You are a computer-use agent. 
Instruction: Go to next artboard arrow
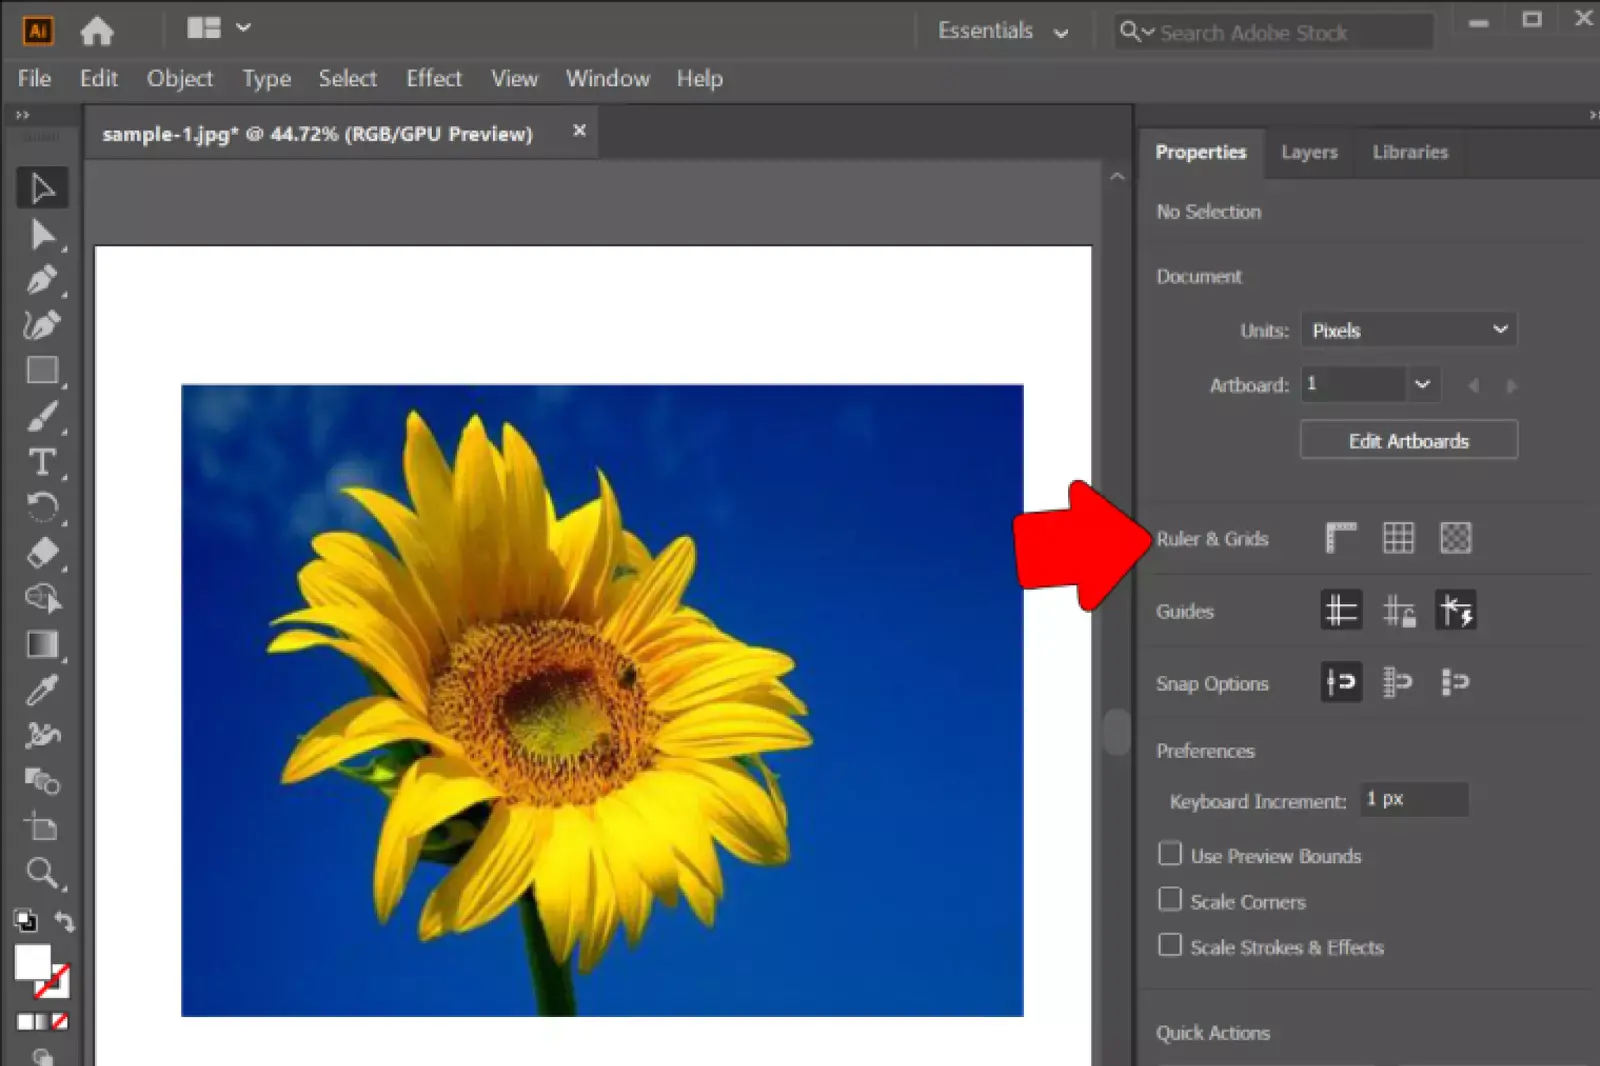1511,385
